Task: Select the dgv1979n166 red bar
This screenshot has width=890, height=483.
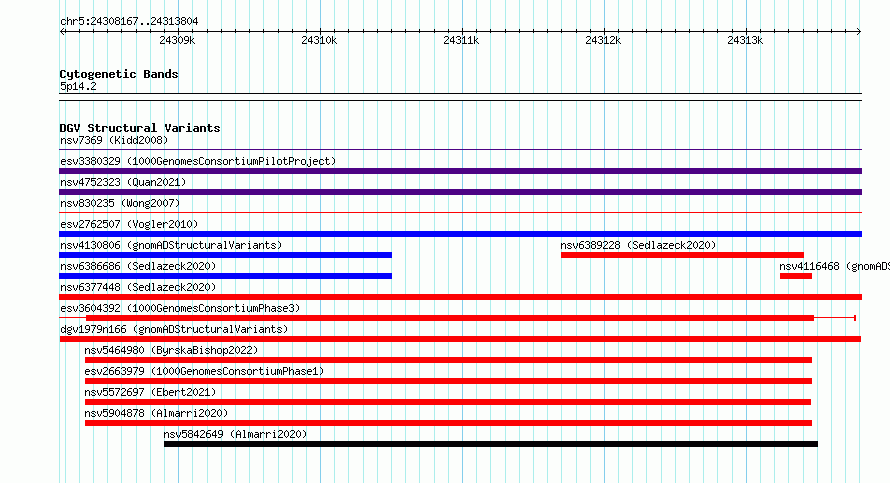Action: click(x=460, y=339)
